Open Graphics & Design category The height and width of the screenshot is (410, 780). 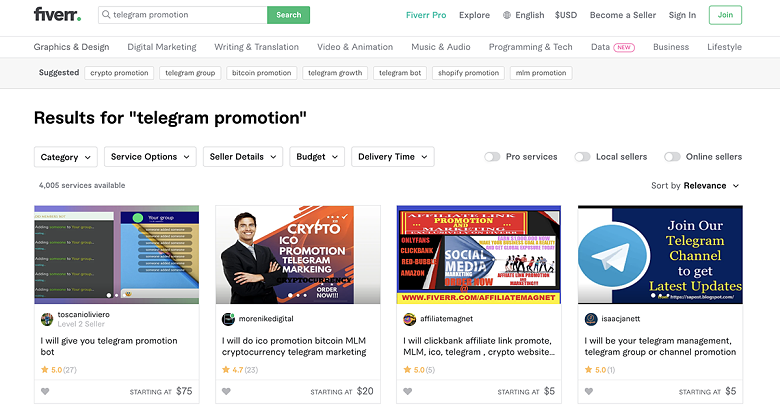pyautogui.click(x=72, y=47)
